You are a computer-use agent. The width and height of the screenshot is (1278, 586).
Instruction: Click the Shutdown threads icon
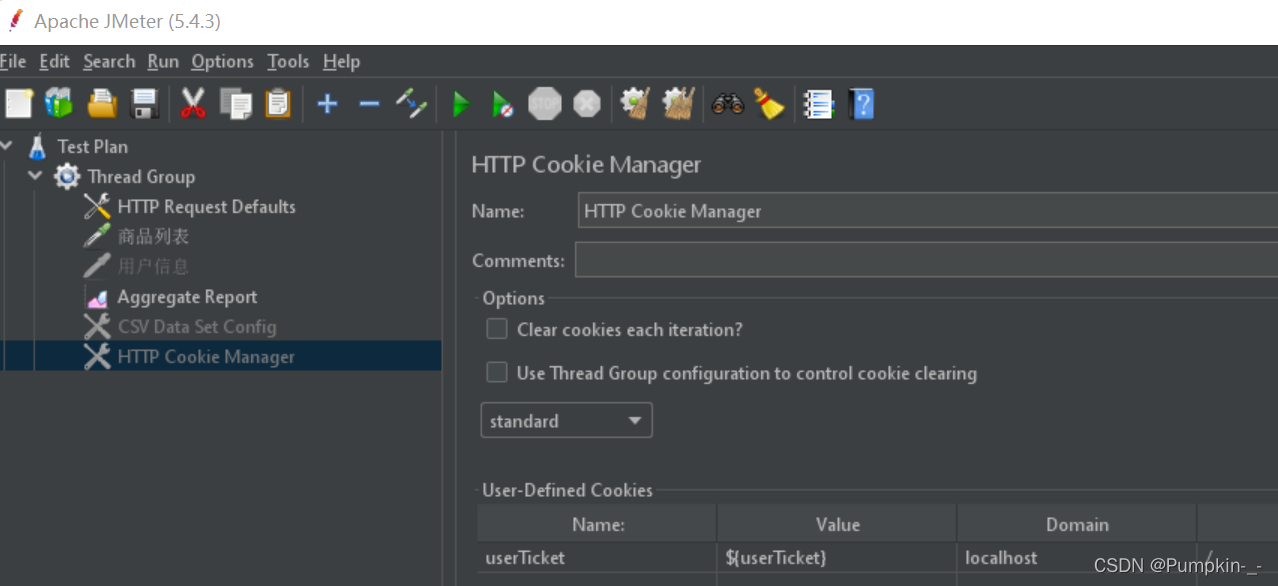click(x=587, y=103)
